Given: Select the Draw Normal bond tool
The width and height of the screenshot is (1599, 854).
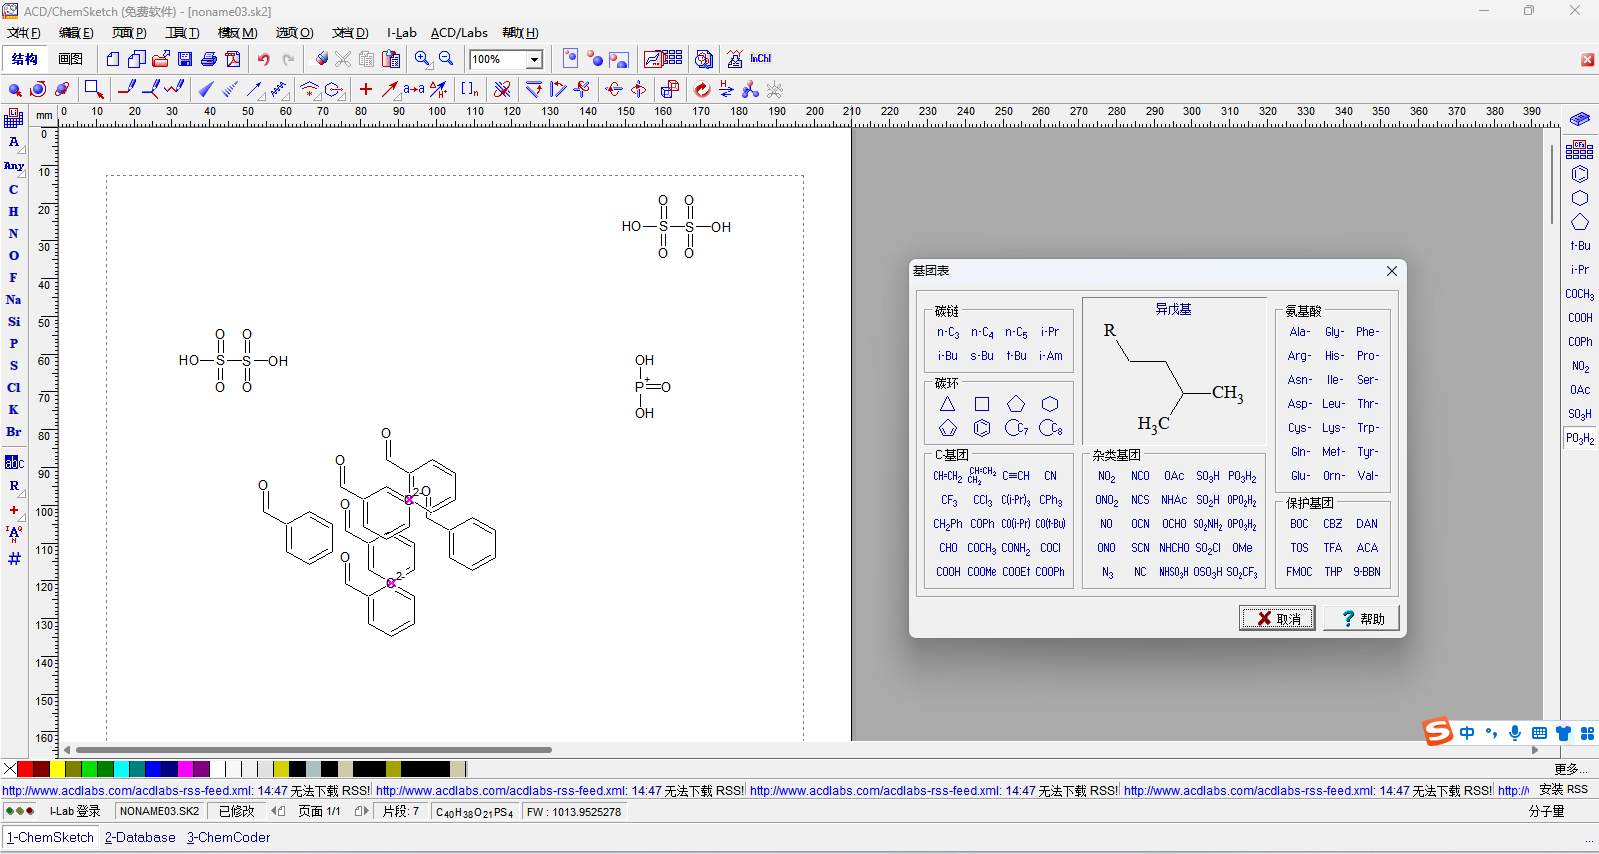Looking at the screenshot, I should click(x=127, y=89).
